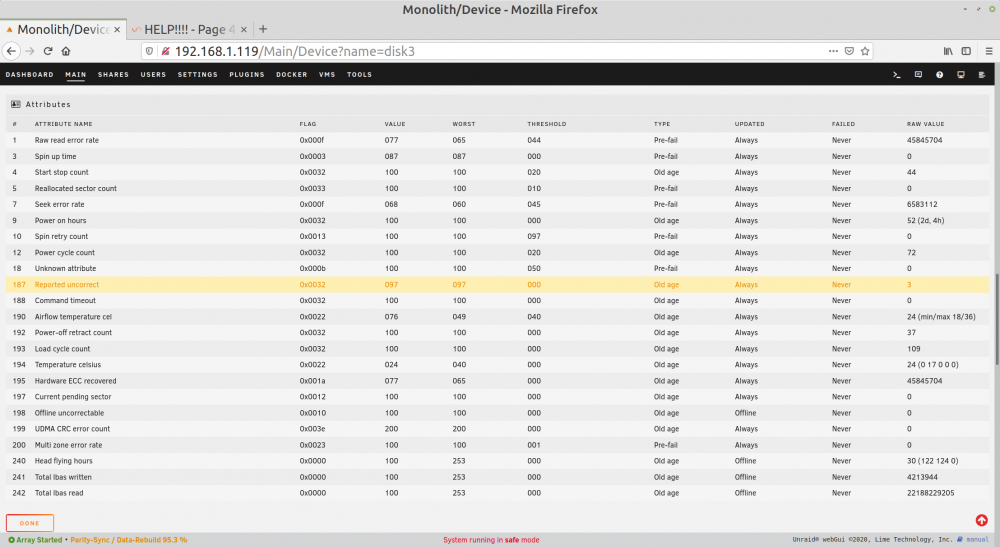Close the Monolith/Device tab

(x=117, y=29)
